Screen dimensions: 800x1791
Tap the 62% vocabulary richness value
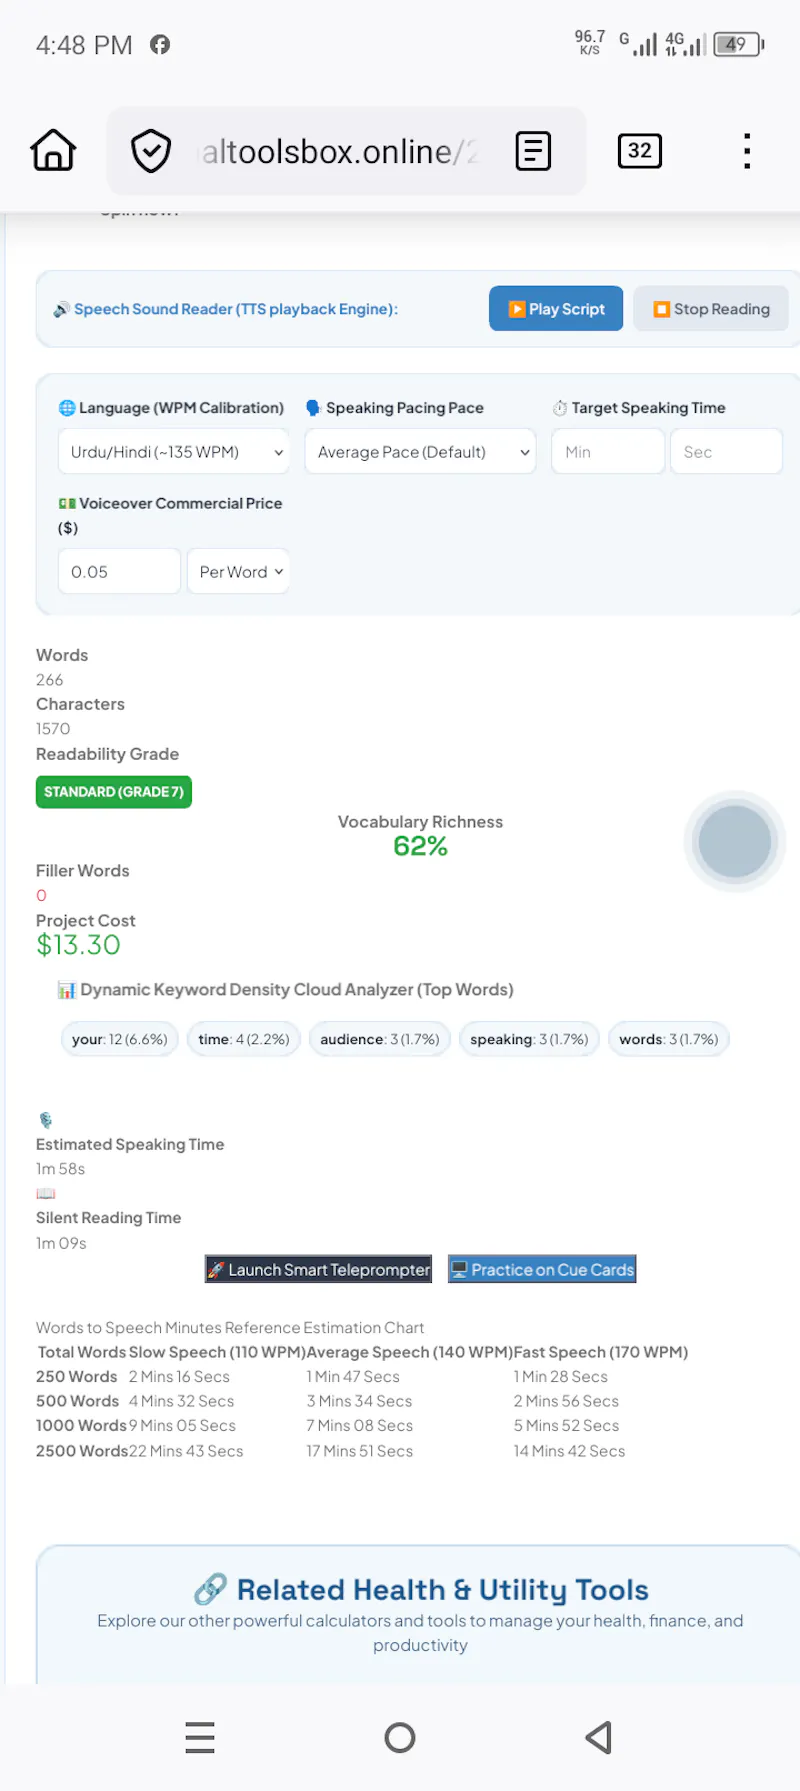coord(420,846)
